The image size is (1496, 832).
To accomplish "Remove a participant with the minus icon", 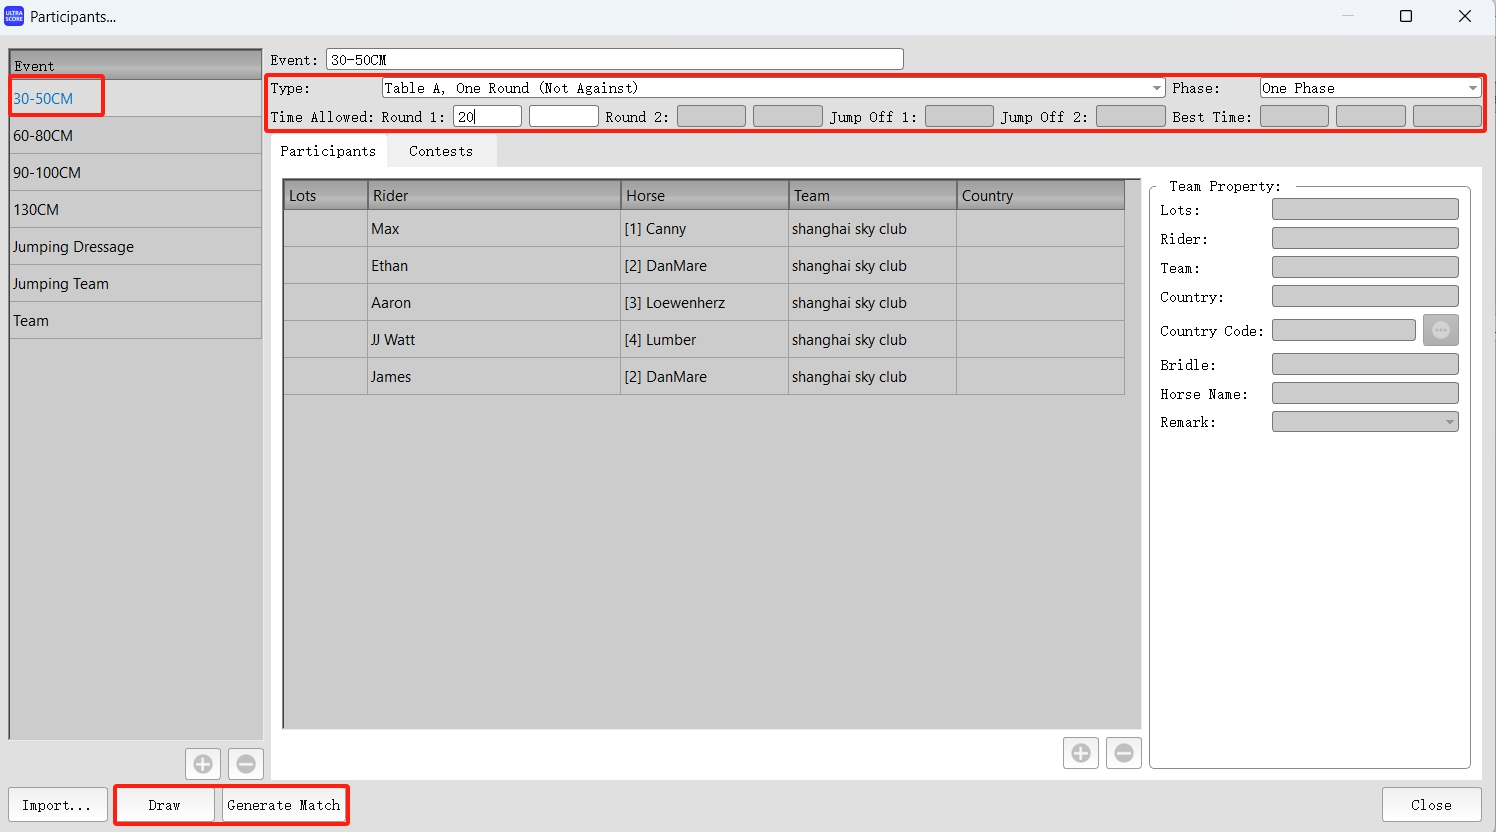I will [1123, 753].
